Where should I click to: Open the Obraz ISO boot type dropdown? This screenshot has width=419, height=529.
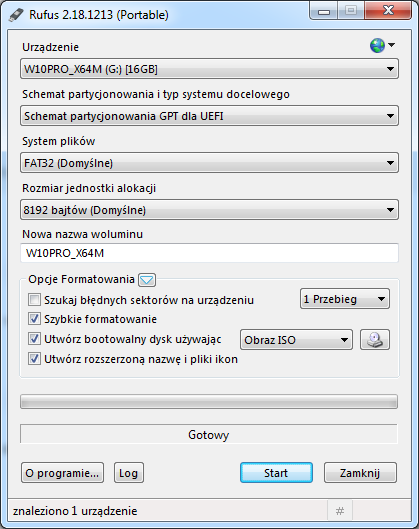click(296, 339)
